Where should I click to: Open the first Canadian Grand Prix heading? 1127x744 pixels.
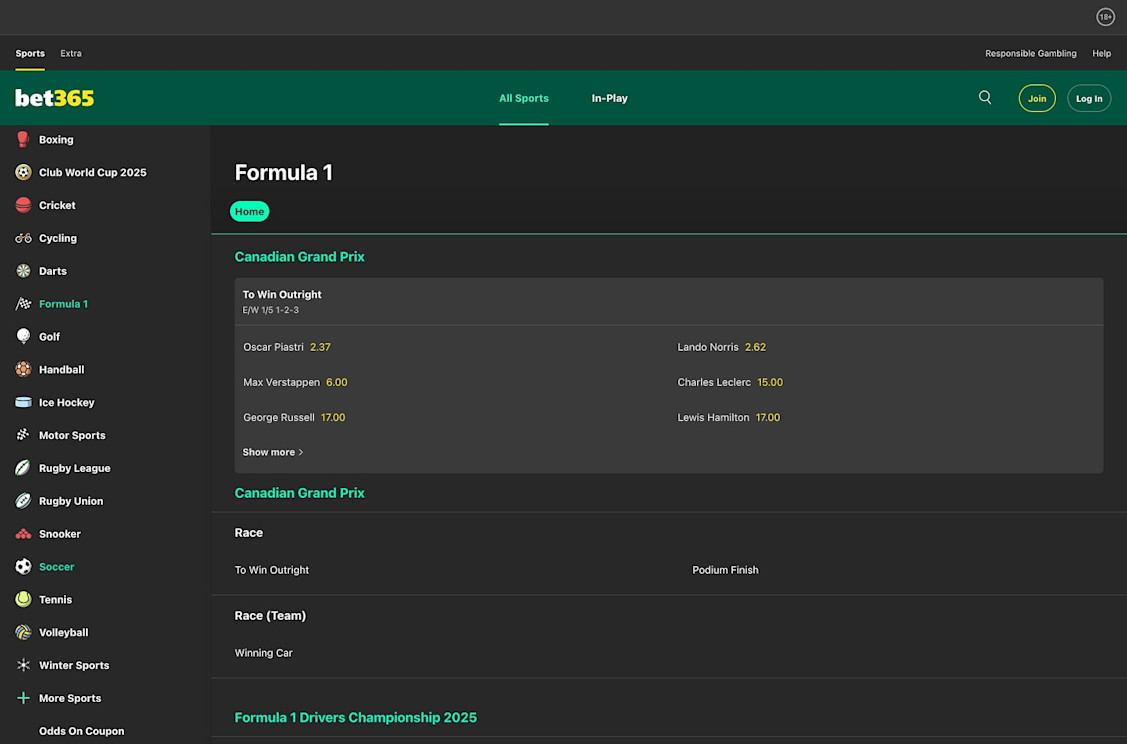point(300,257)
